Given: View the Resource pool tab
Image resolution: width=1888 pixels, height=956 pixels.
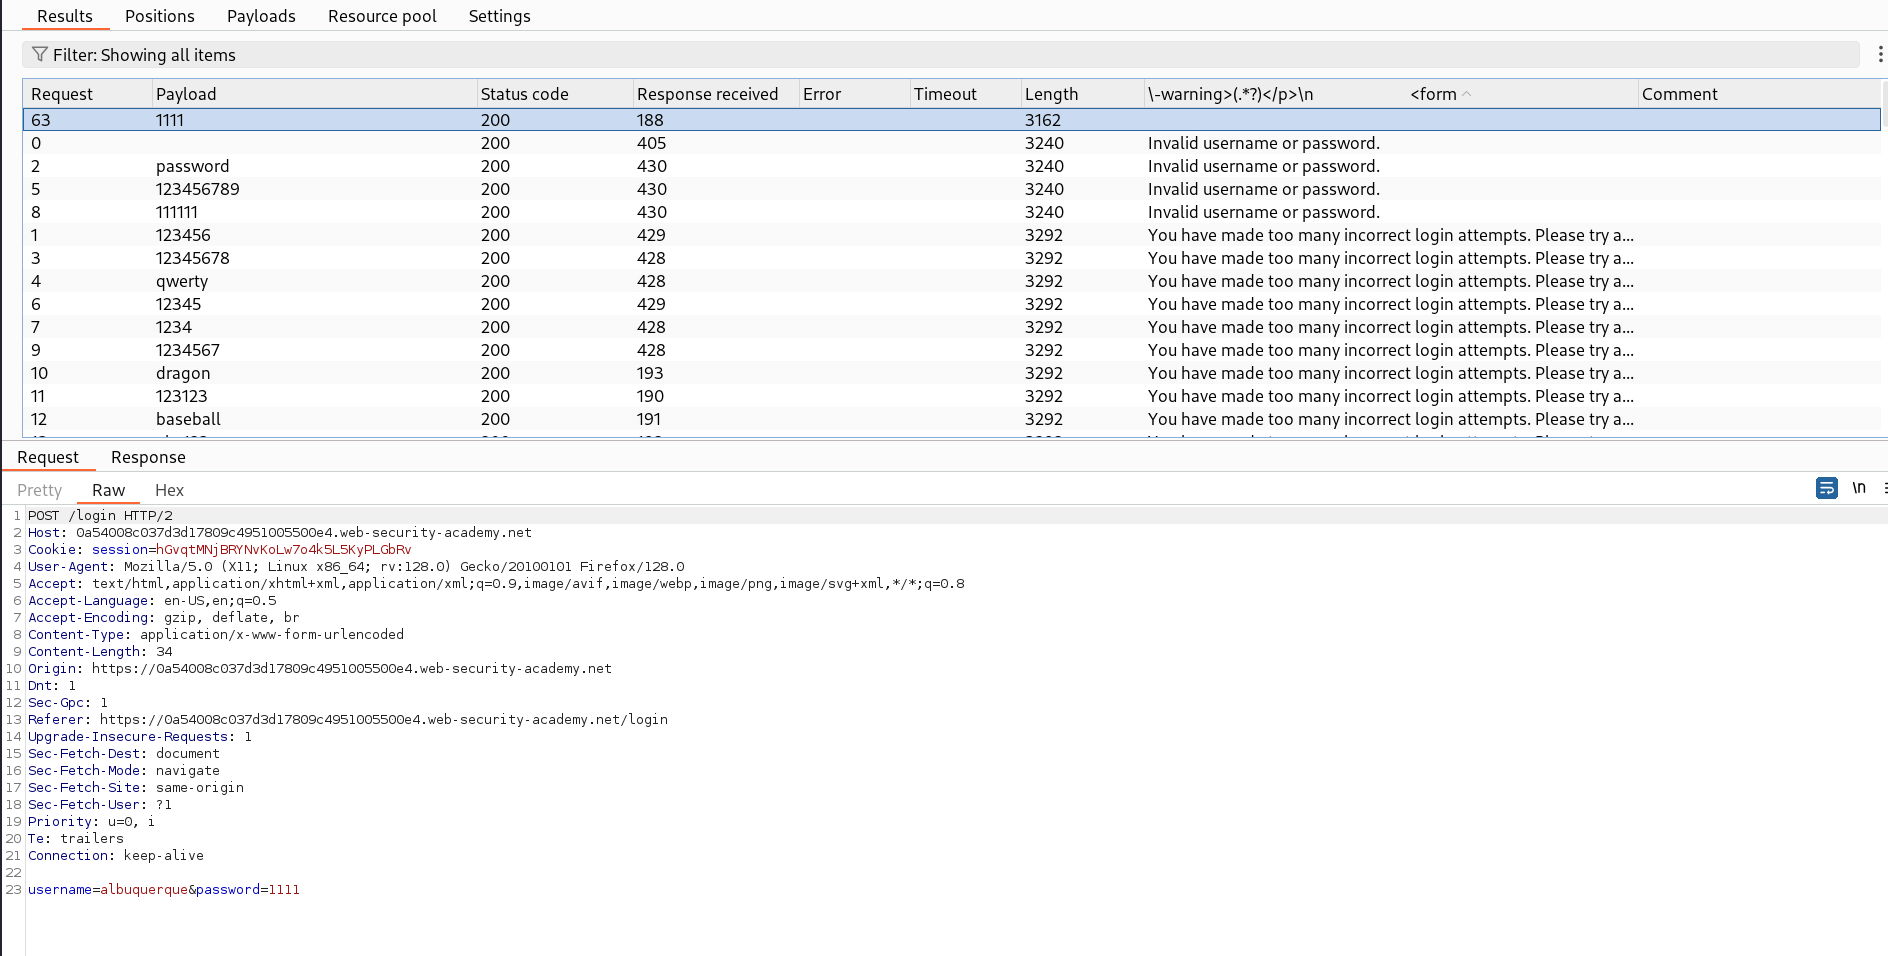Looking at the screenshot, I should point(382,16).
